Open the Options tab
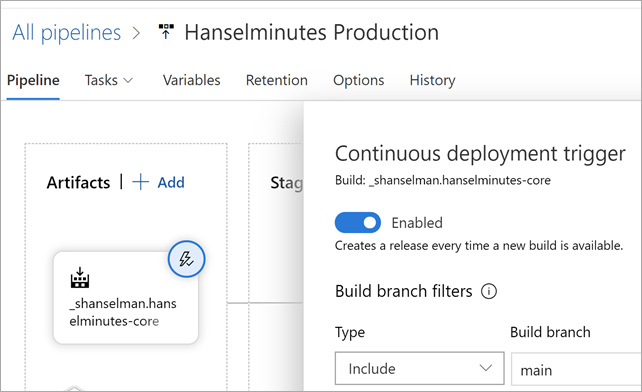Image resolution: width=642 pixels, height=392 pixels. tap(359, 80)
